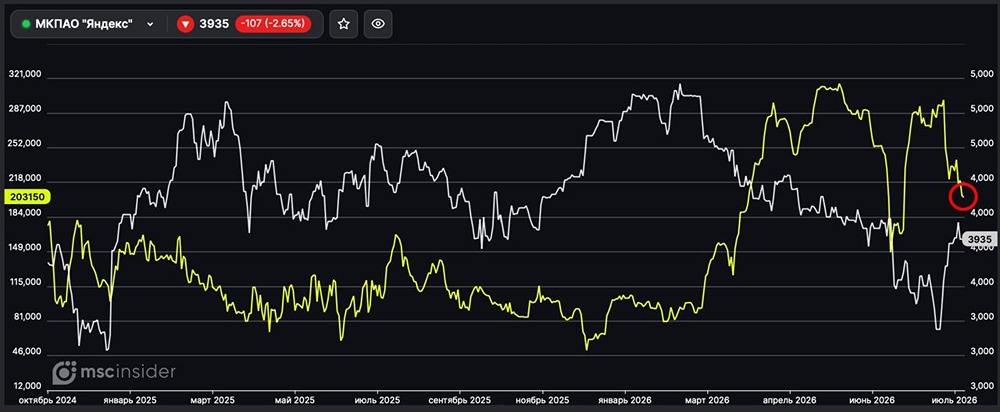Click the 81,000 left axis label
Screen dimensions: 1000x412
click(27, 317)
